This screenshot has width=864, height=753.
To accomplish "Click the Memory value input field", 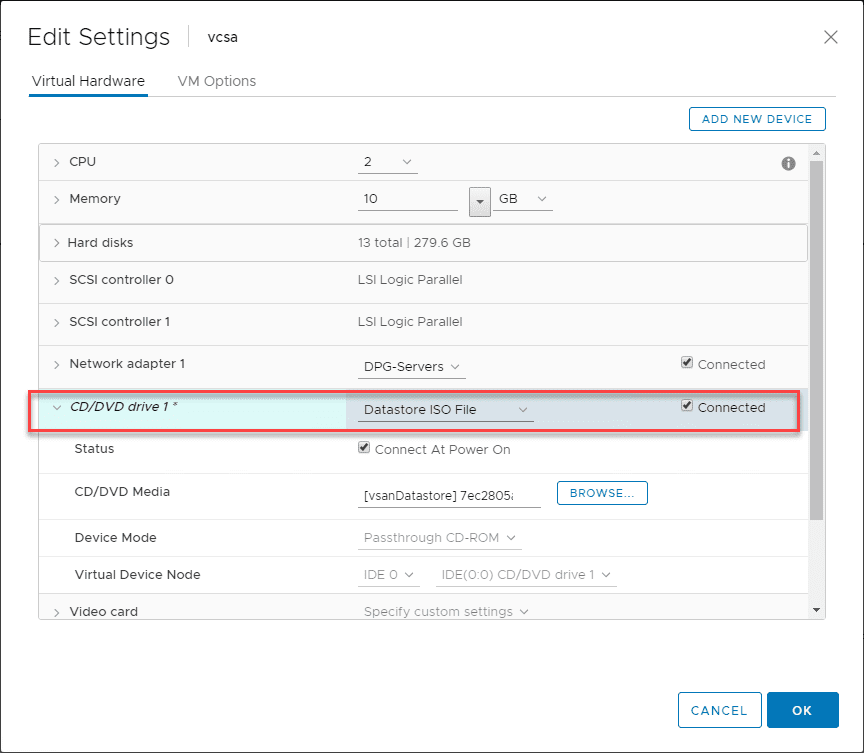I will click(407, 199).
